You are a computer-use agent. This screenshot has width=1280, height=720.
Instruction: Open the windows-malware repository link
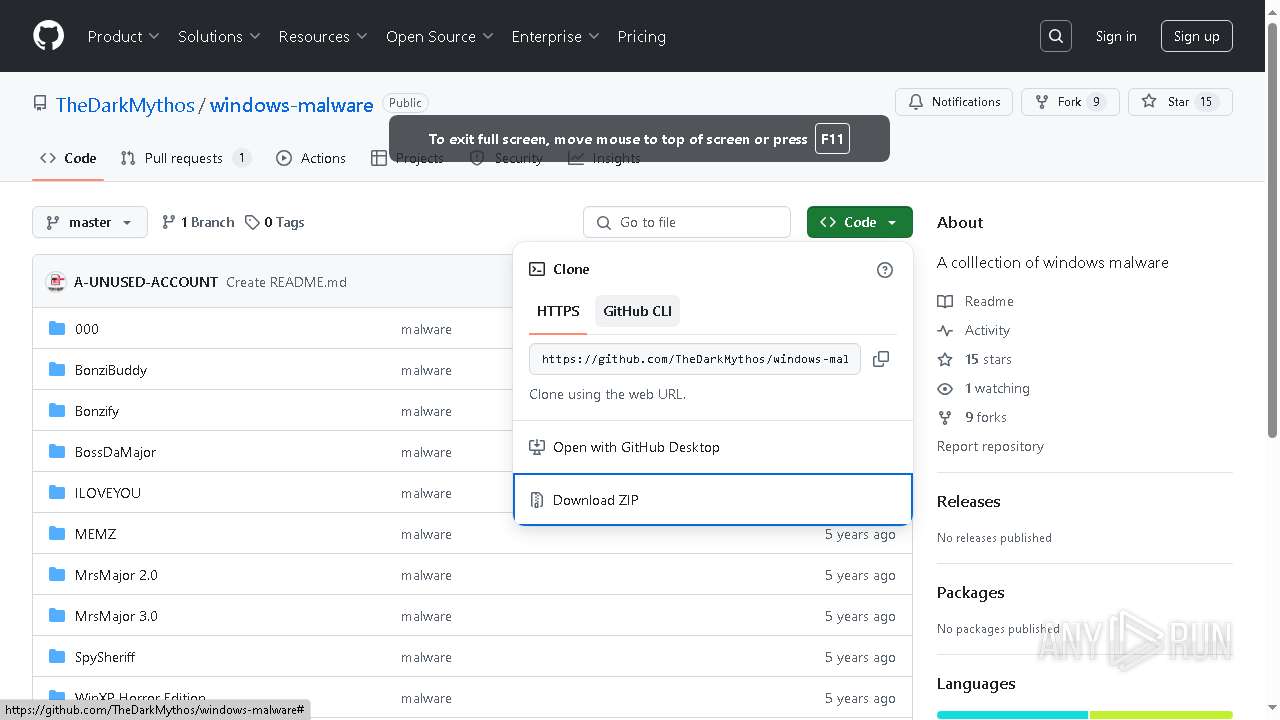(x=291, y=104)
